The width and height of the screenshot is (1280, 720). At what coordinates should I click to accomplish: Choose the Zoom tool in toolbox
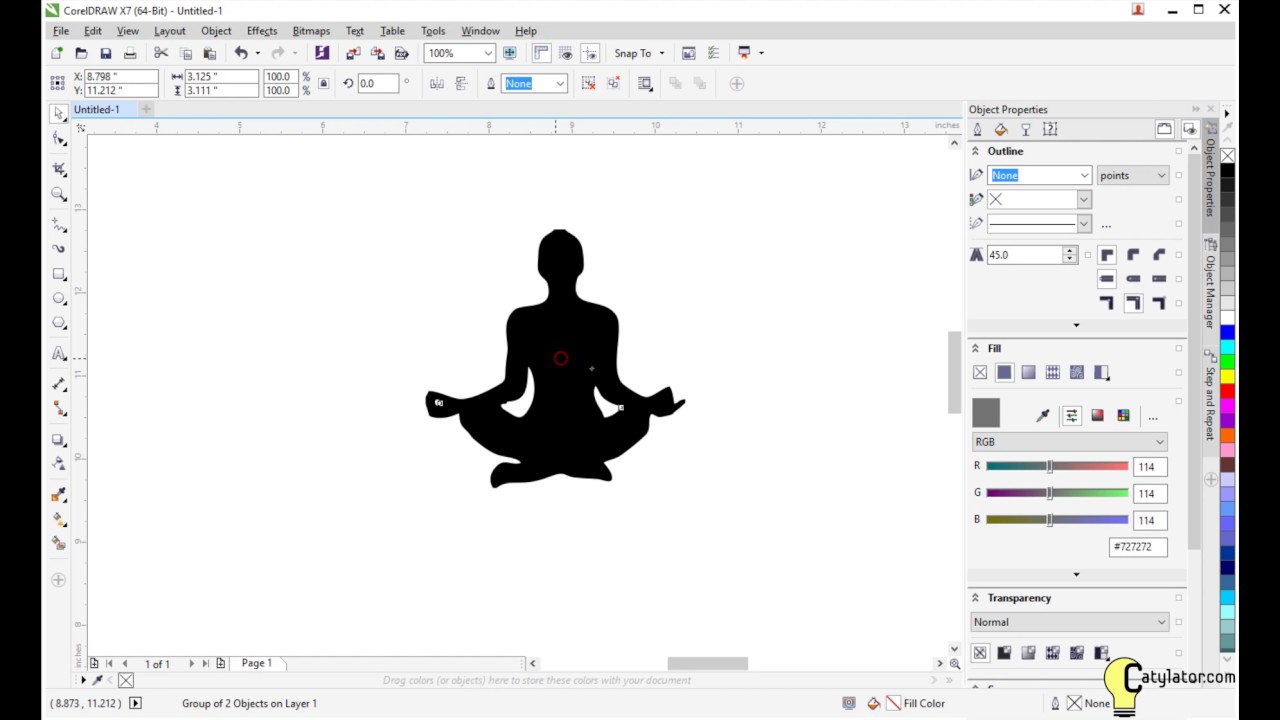click(x=59, y=195)
